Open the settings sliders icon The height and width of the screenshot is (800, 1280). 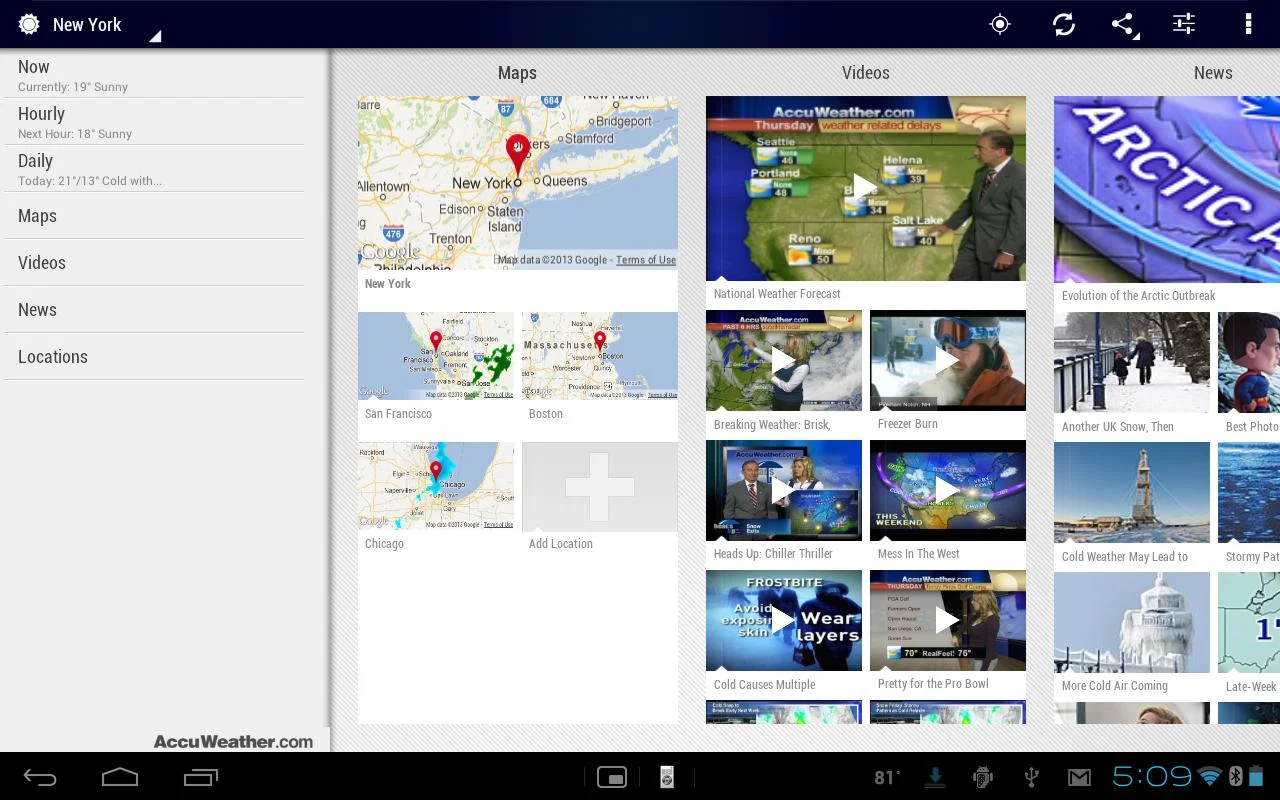[x=1184, y=24]
